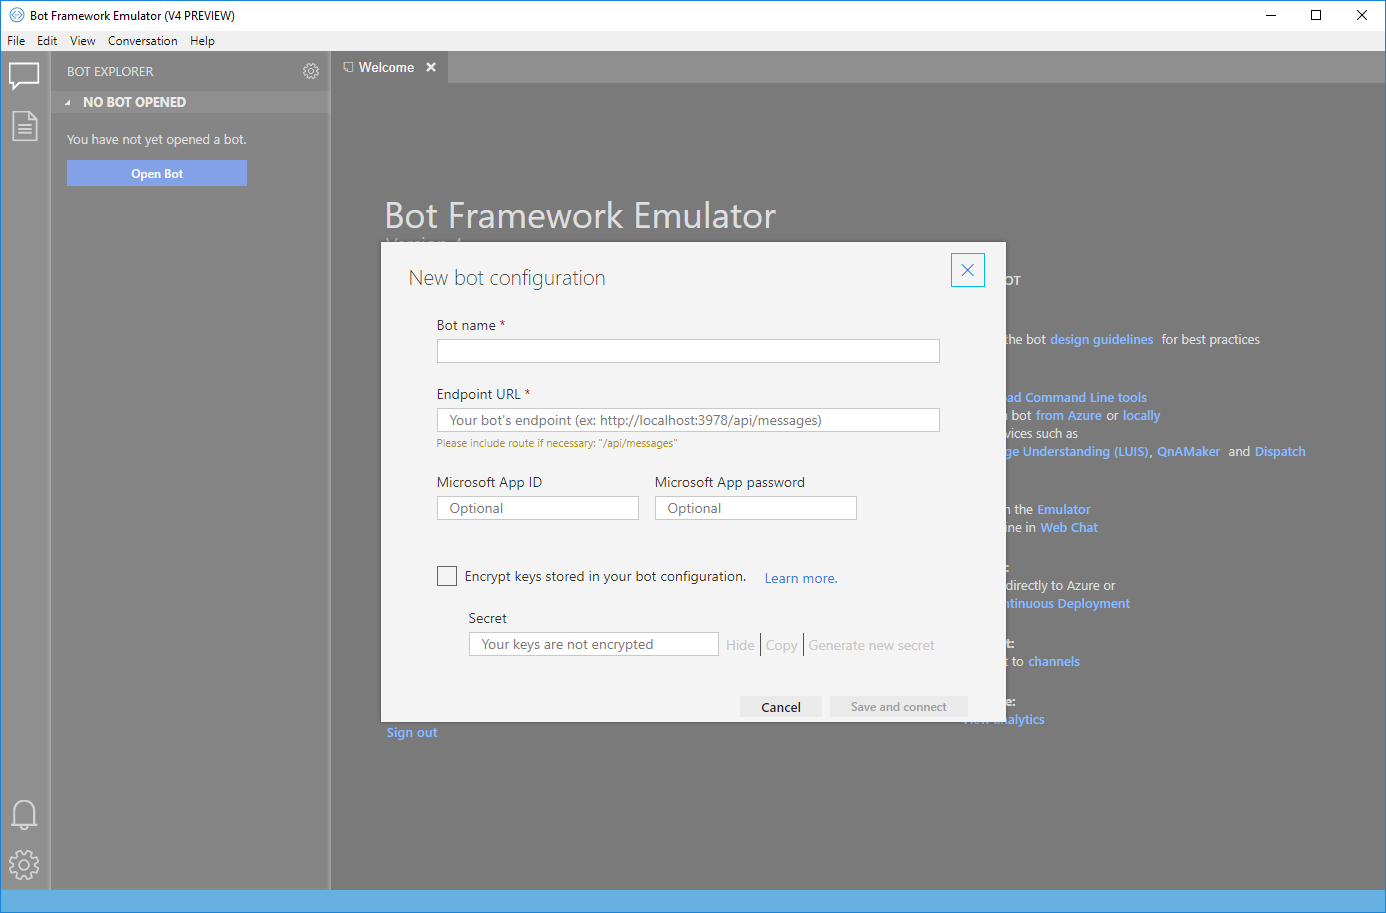1386x913 pixels.
Task: Minimize the emulator window
Action: [x=1271, y=15]
